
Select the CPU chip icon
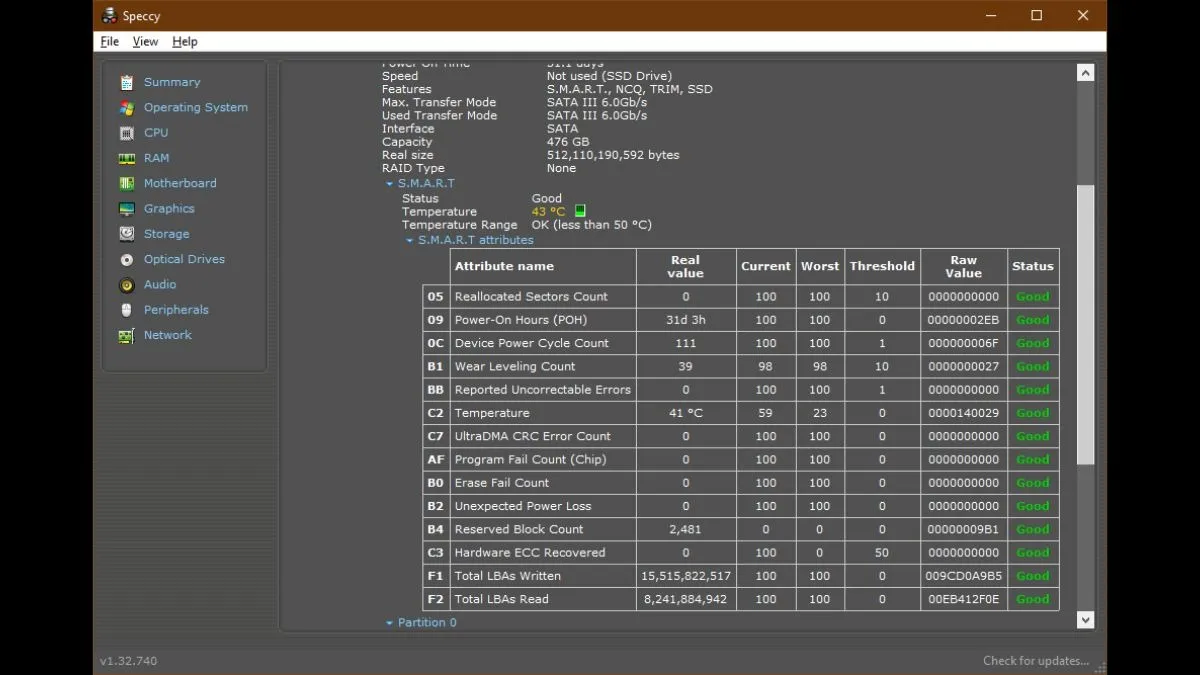pos(127,133)
